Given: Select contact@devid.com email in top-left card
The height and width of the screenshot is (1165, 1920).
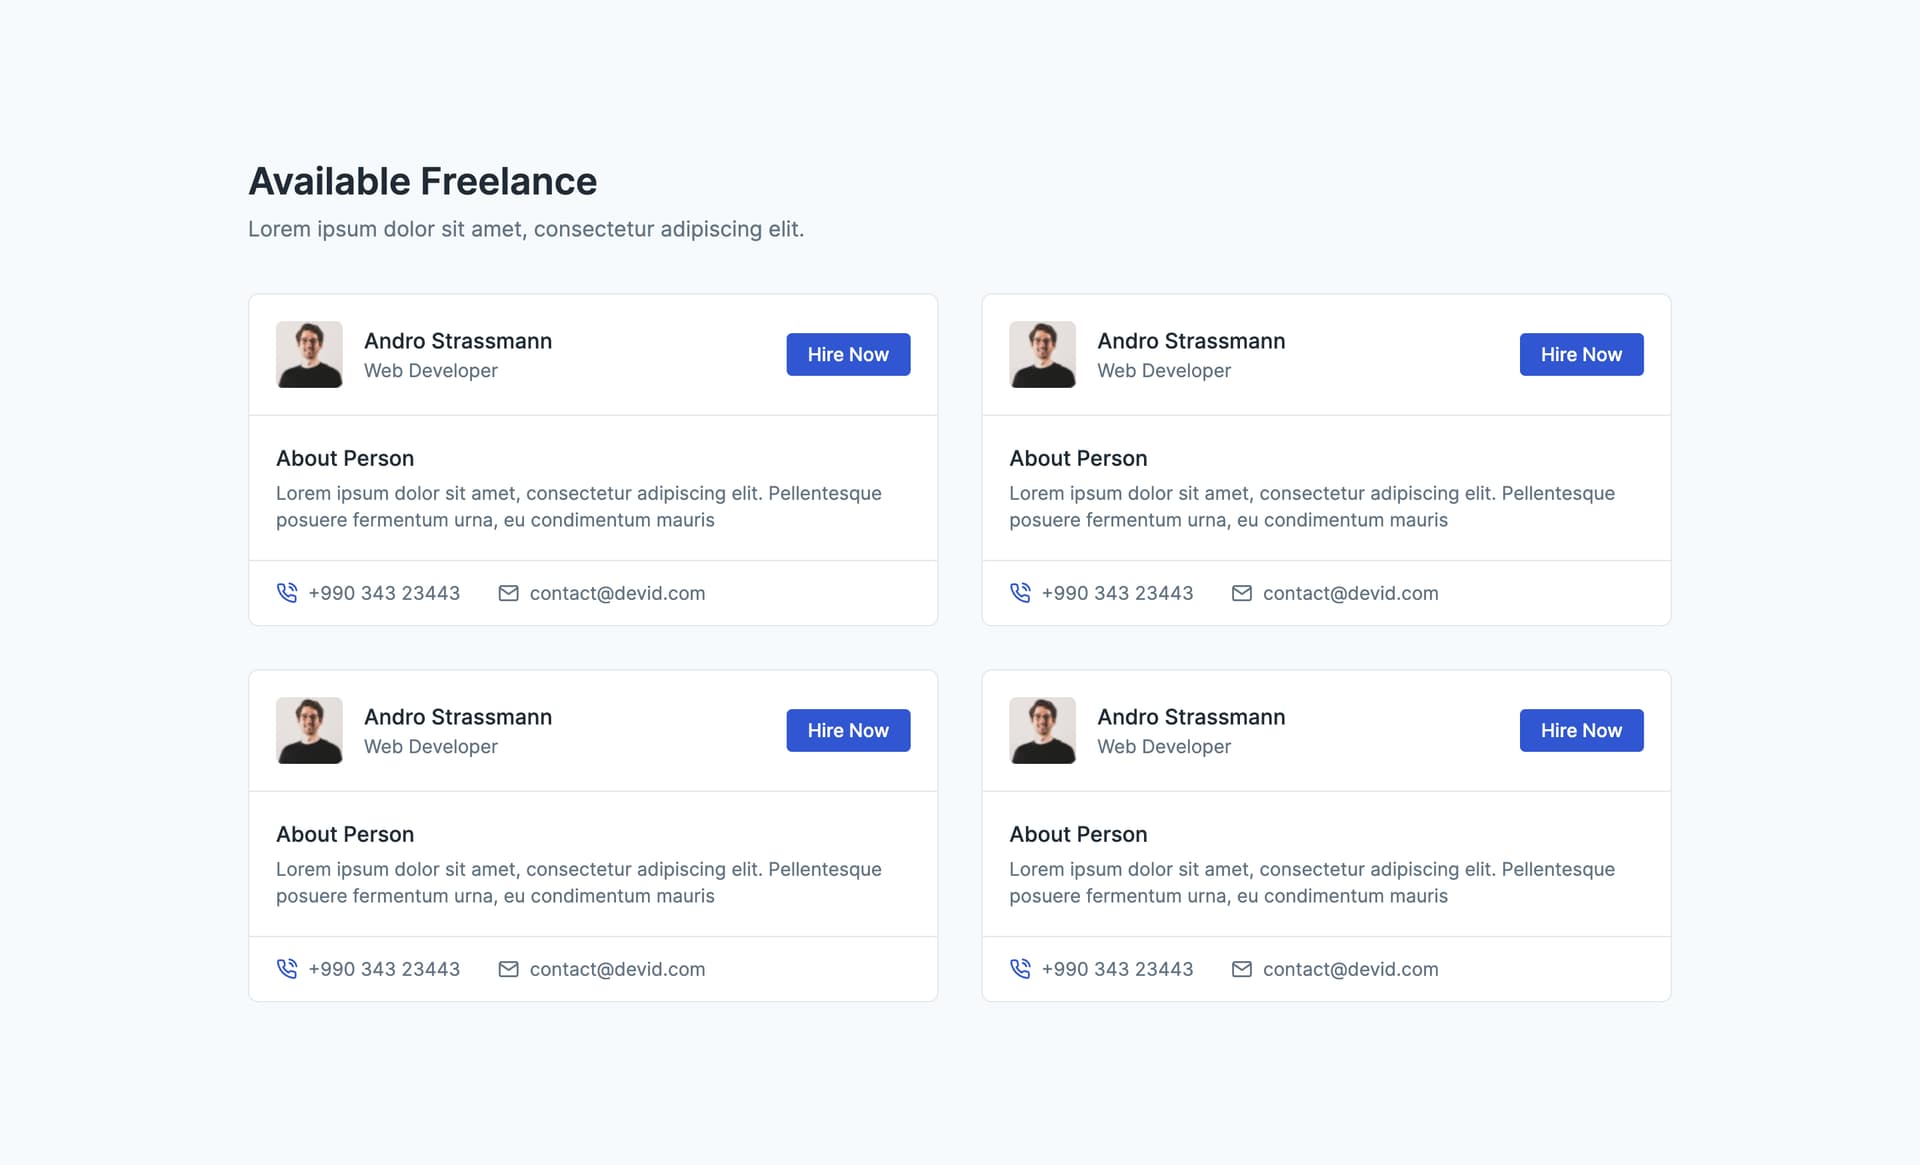Looking at the screenshot, I should tap(617, 593).
